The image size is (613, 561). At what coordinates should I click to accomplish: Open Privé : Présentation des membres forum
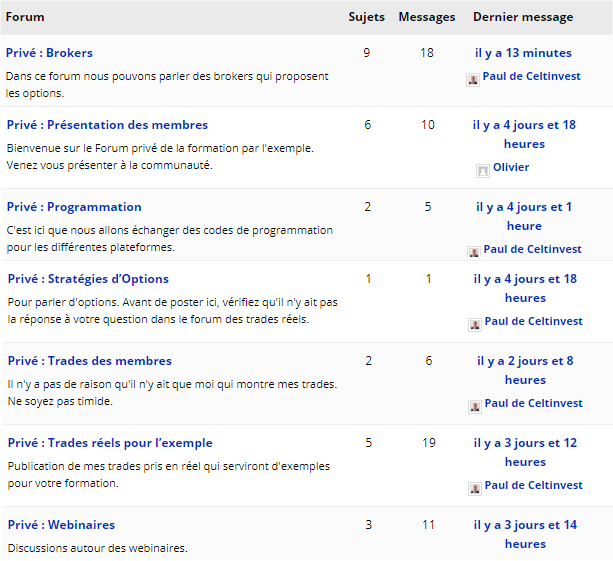click(107, 125)
